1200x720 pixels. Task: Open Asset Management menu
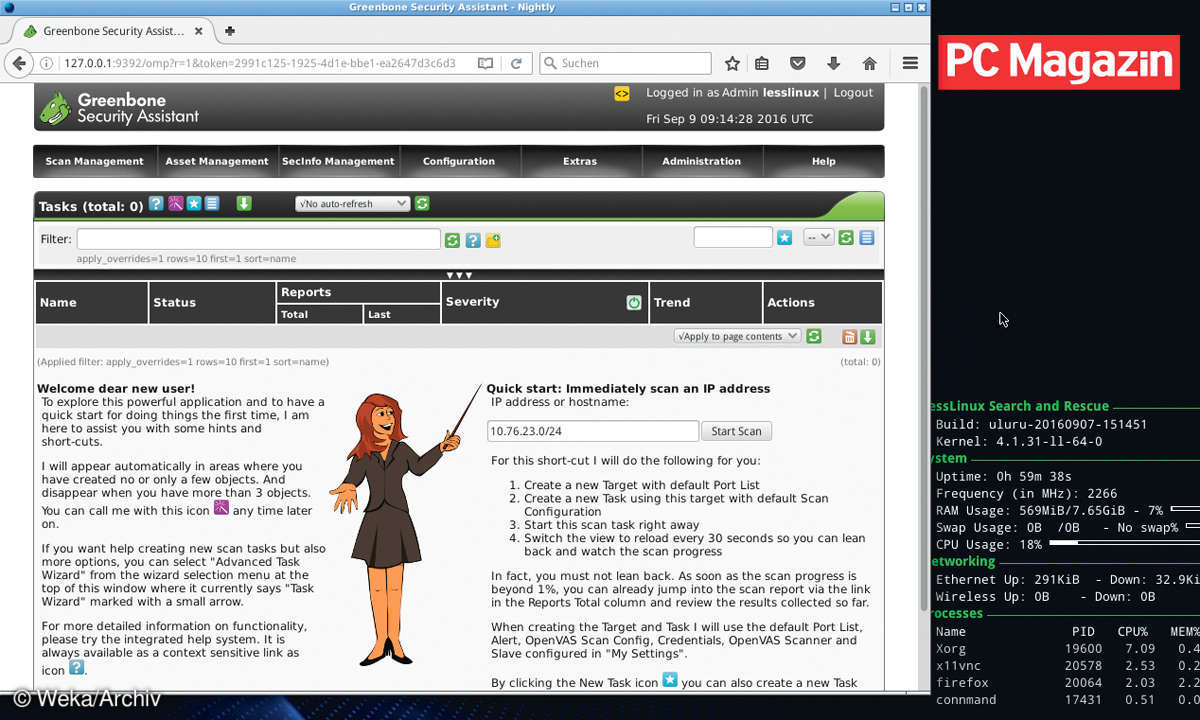click(x=217, y=161)
